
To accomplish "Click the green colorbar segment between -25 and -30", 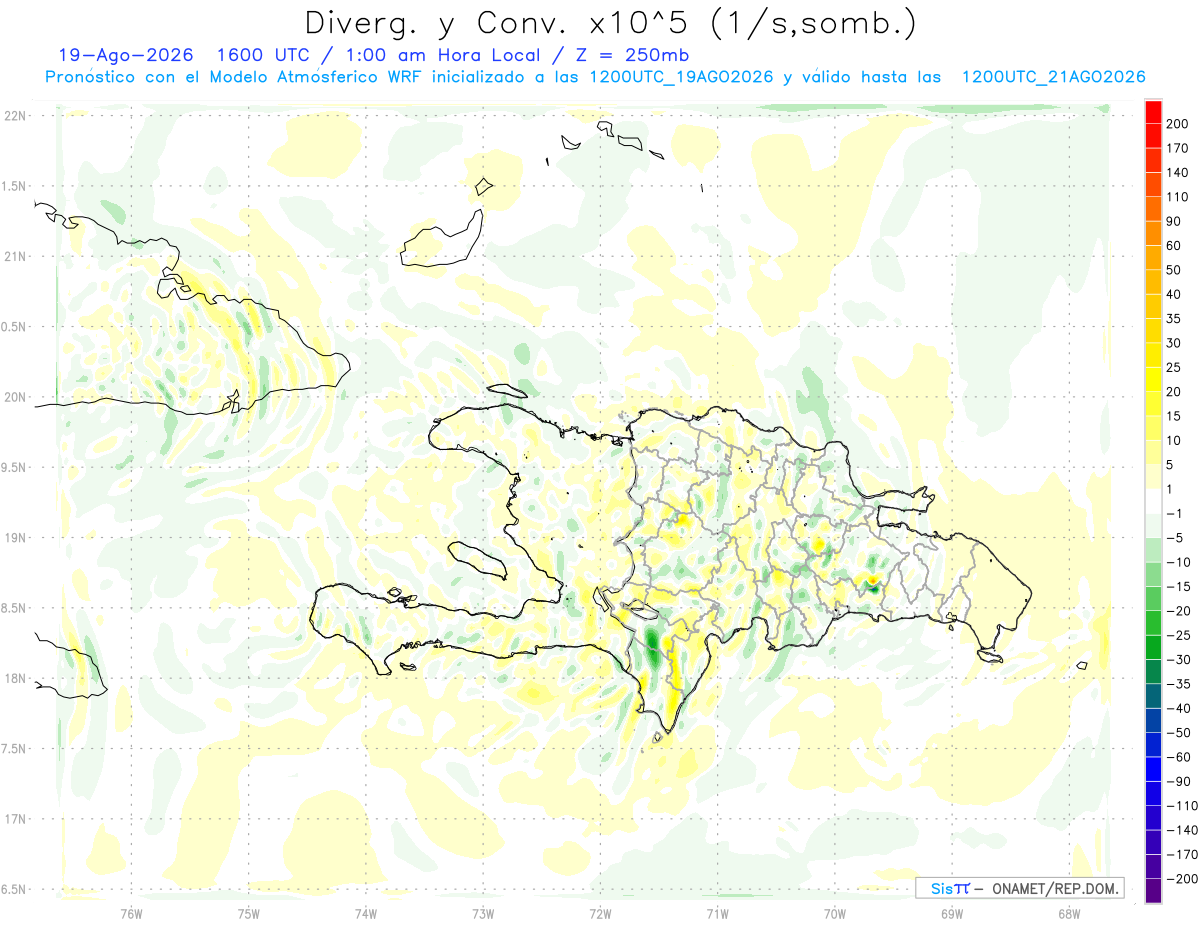I will [x=1154, y=647].
